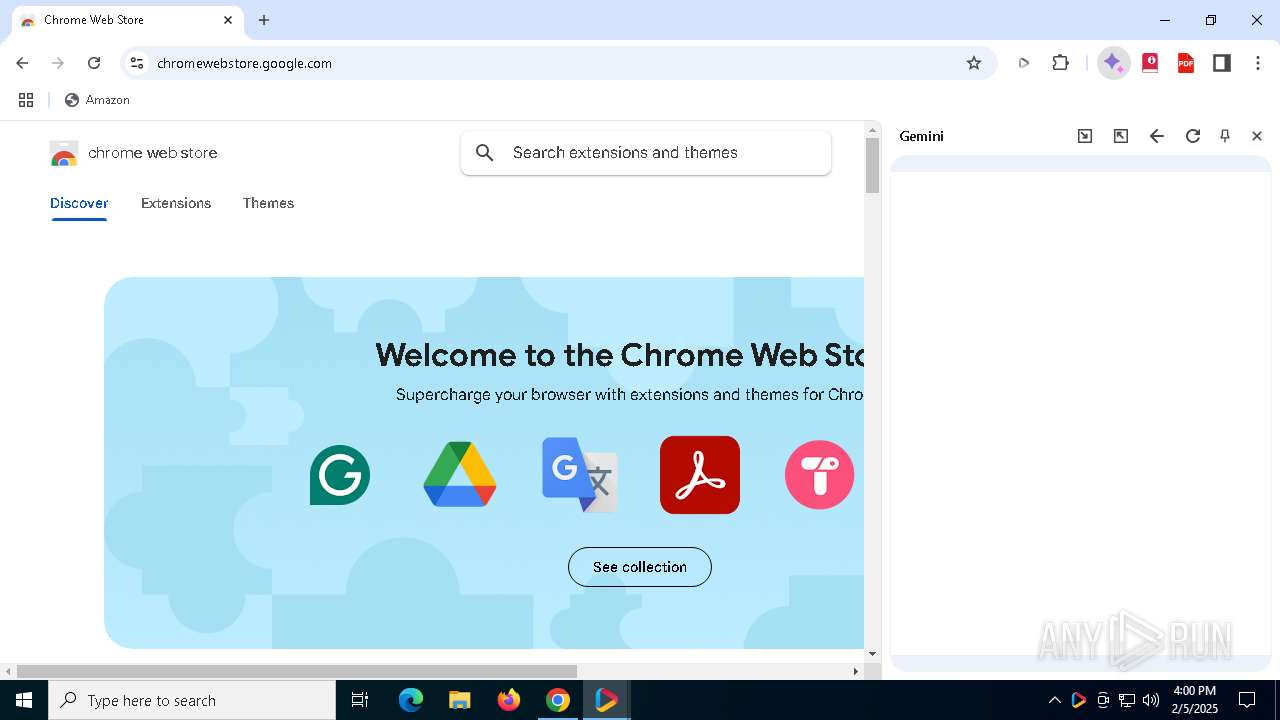Reload the Chrome Web Store page
1280x720 pixels.
point(94,63)
